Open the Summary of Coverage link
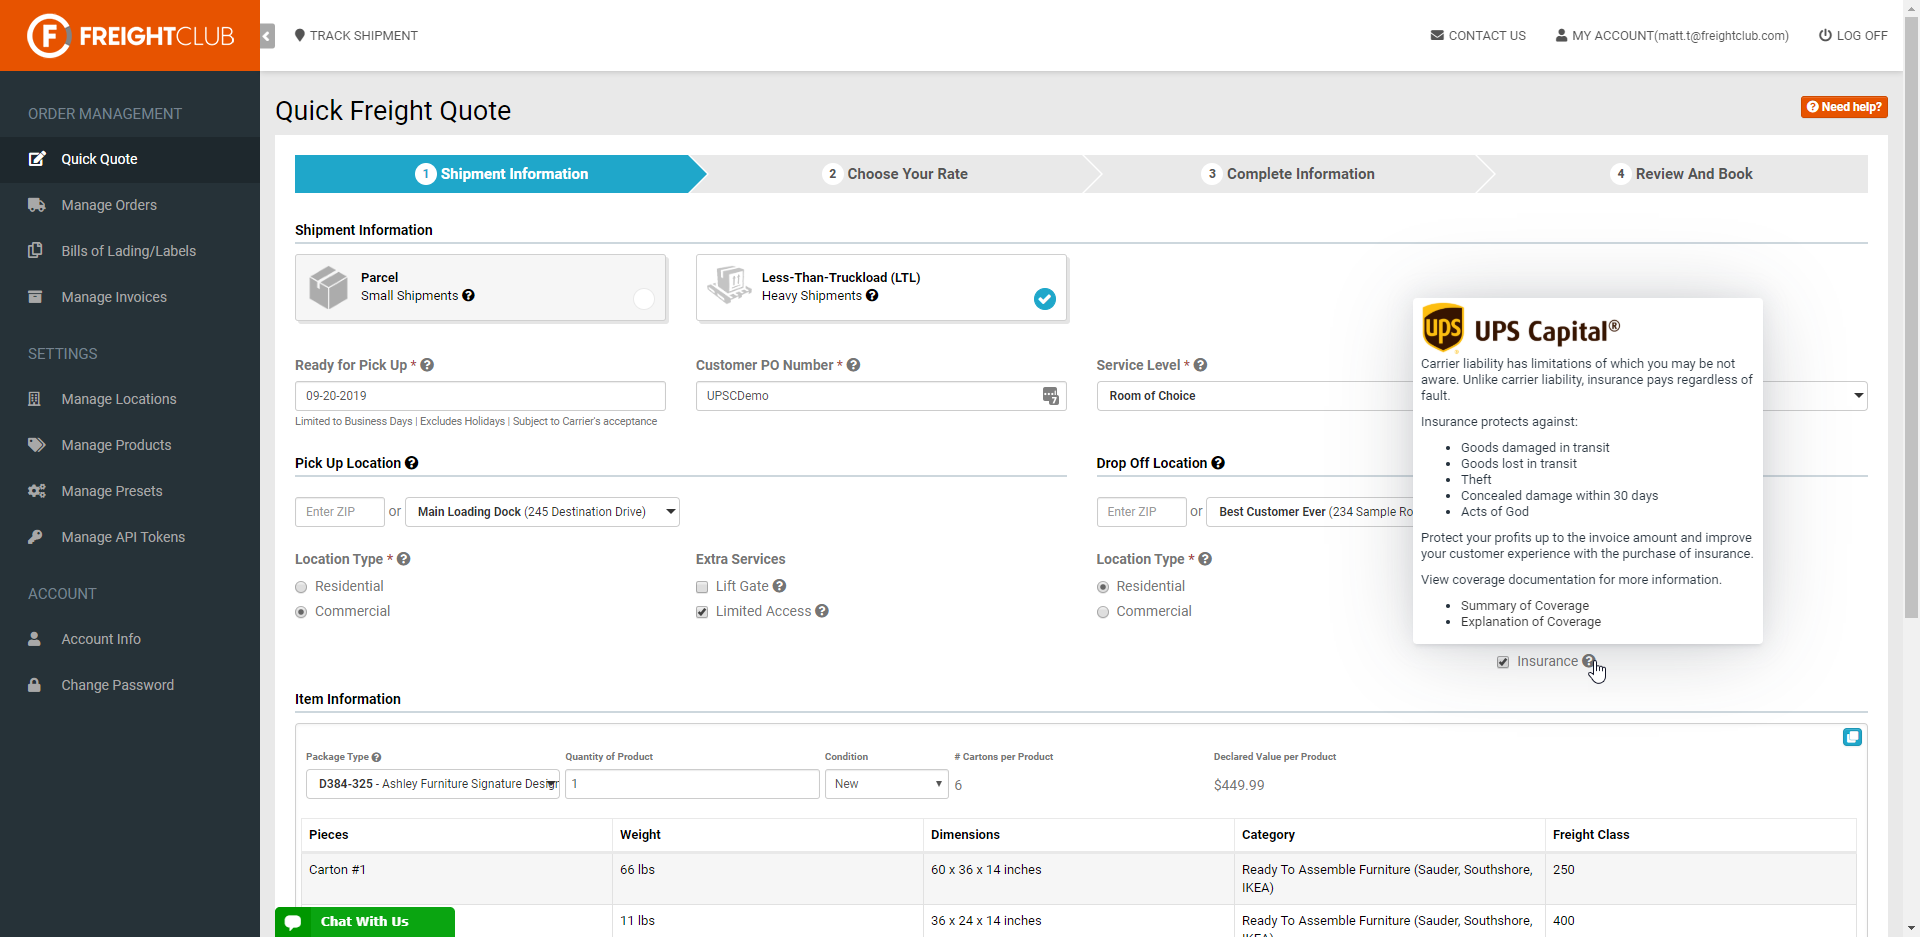Image resolution: width=1920 pixels, height=937 pixels. [1523, 605]
